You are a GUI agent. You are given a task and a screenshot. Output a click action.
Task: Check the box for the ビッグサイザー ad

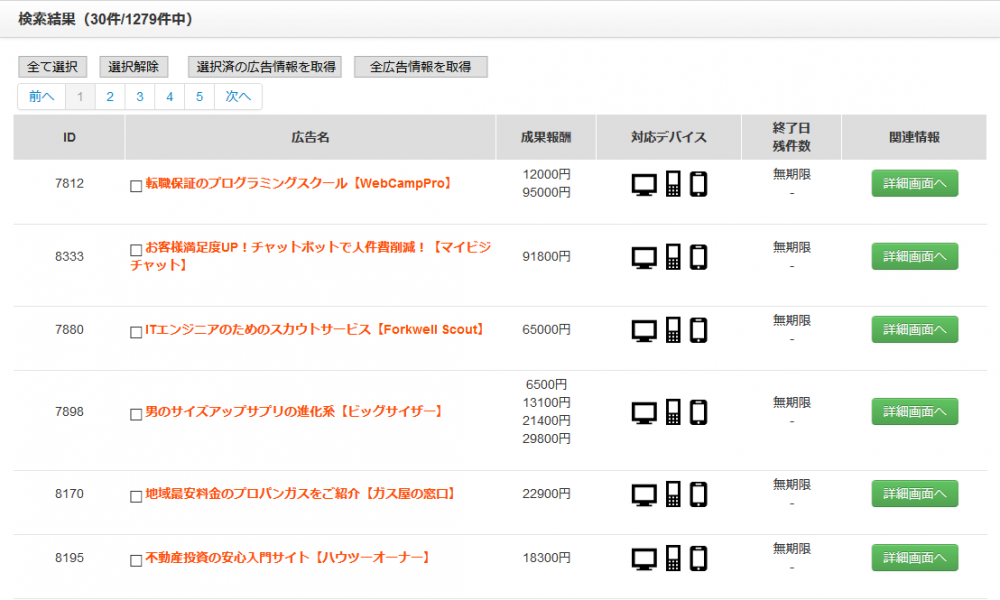coord(136,414)
